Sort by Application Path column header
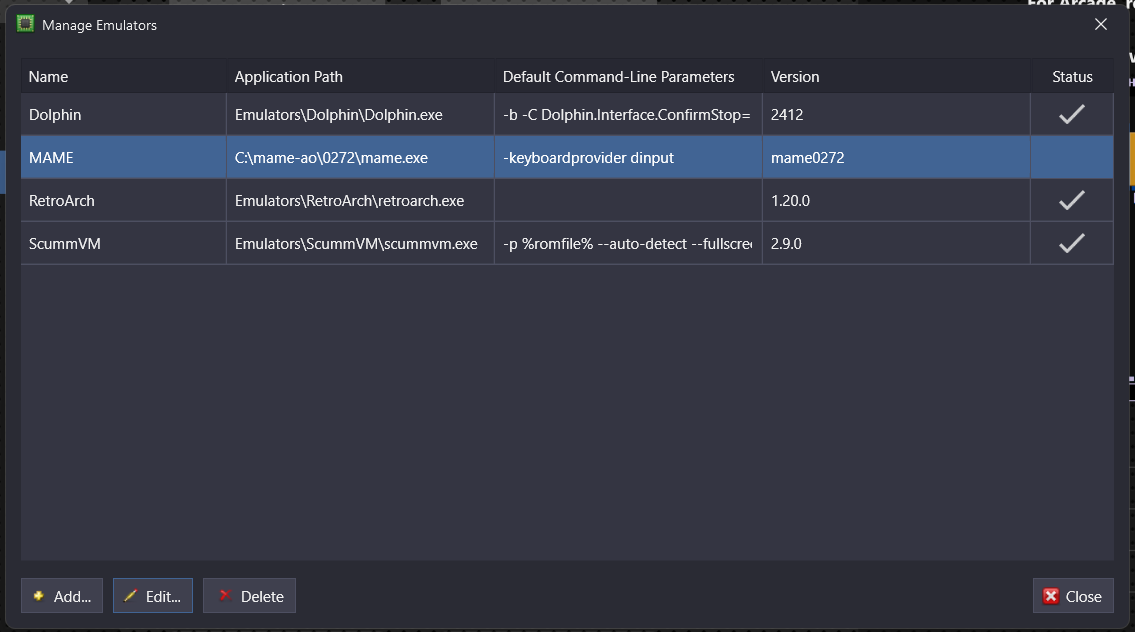The image size is (1135, 632). point(360,77)
